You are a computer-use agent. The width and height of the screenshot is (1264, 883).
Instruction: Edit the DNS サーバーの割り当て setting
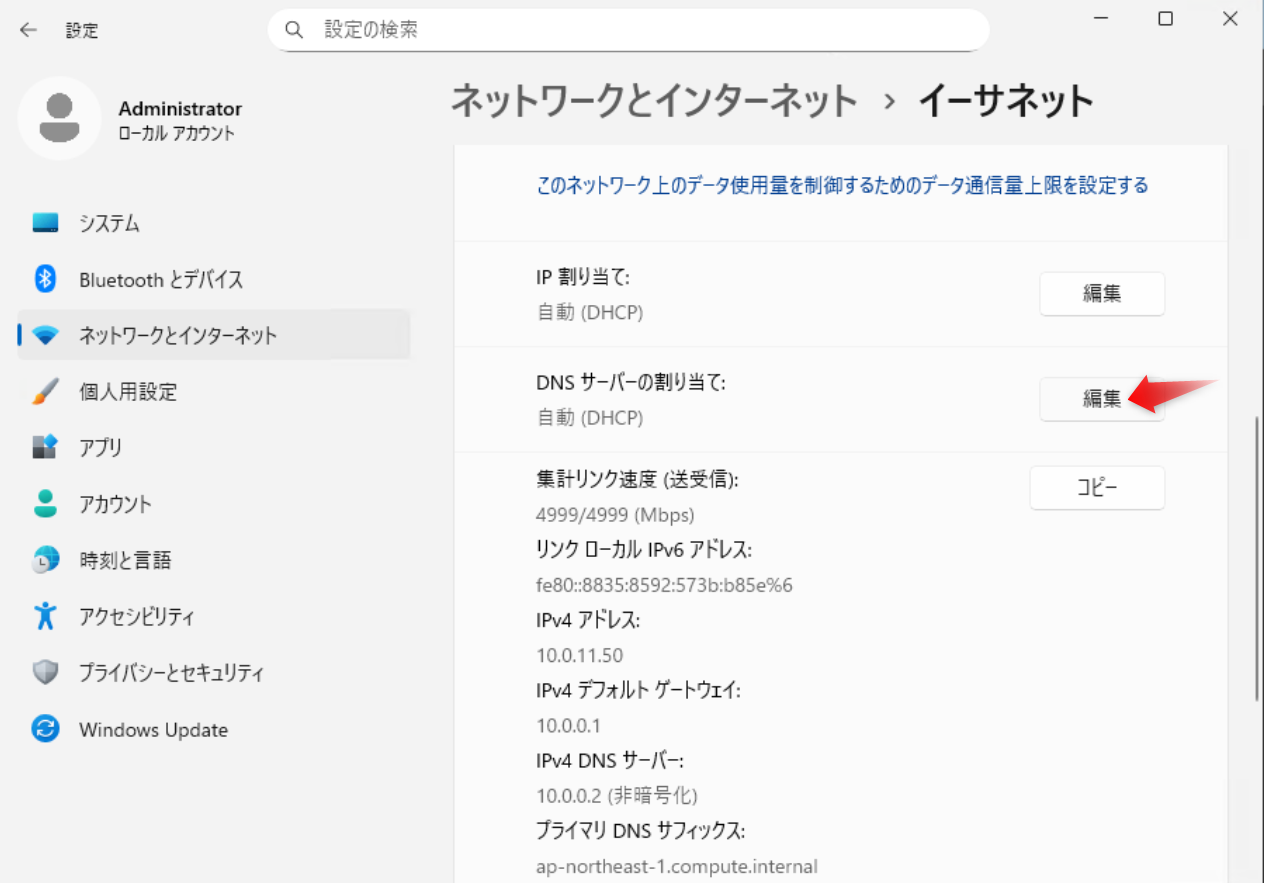pyautogui.click(x=1101, y=399)
